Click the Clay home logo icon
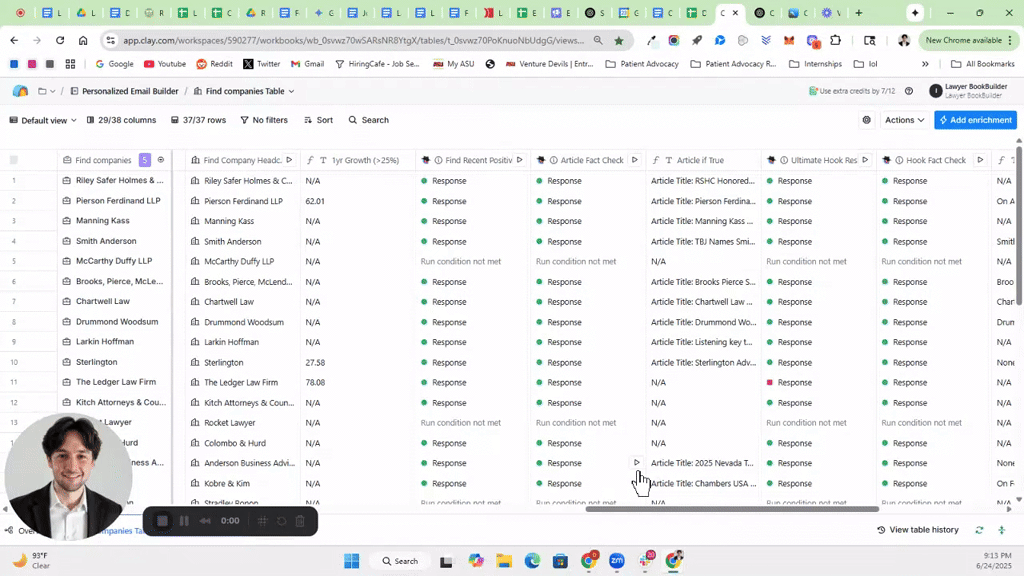Viewport: 1024px width, 576px height. click(20, 91)
